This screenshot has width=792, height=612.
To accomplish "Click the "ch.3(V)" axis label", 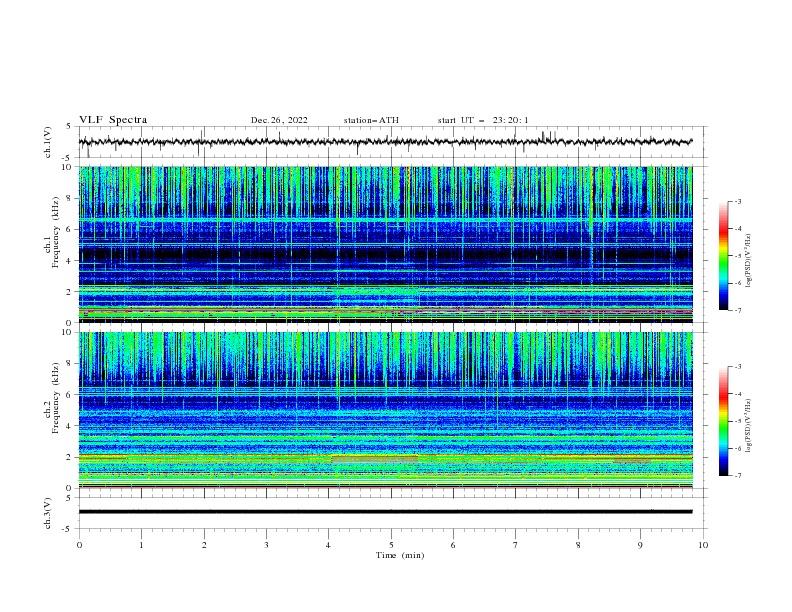I will pyautogui.click(x=48, y=513).
